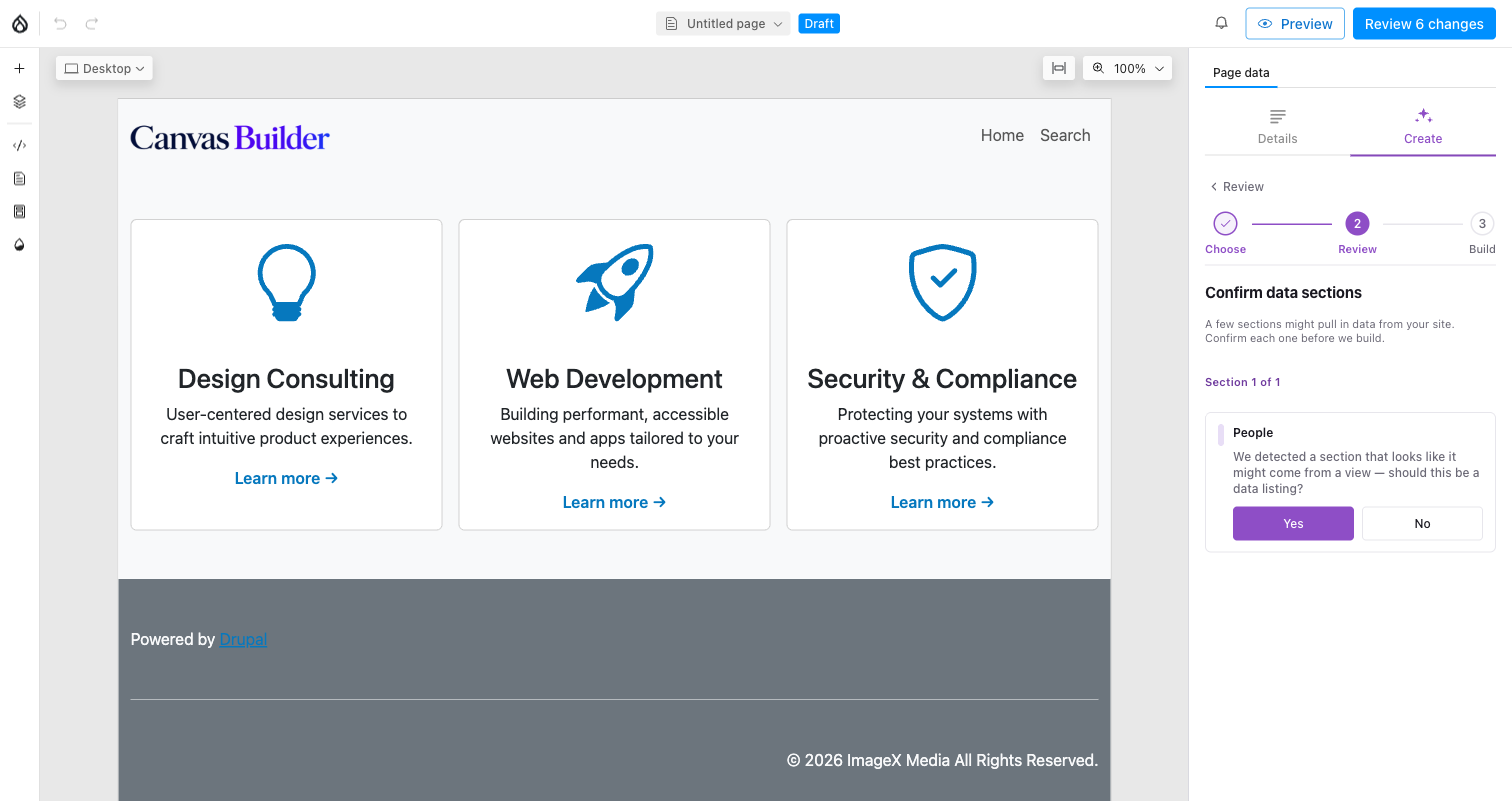Click the Search menu link on canvas
The width and height of the screenshot is (1512, 801).
click(1065, 135)
